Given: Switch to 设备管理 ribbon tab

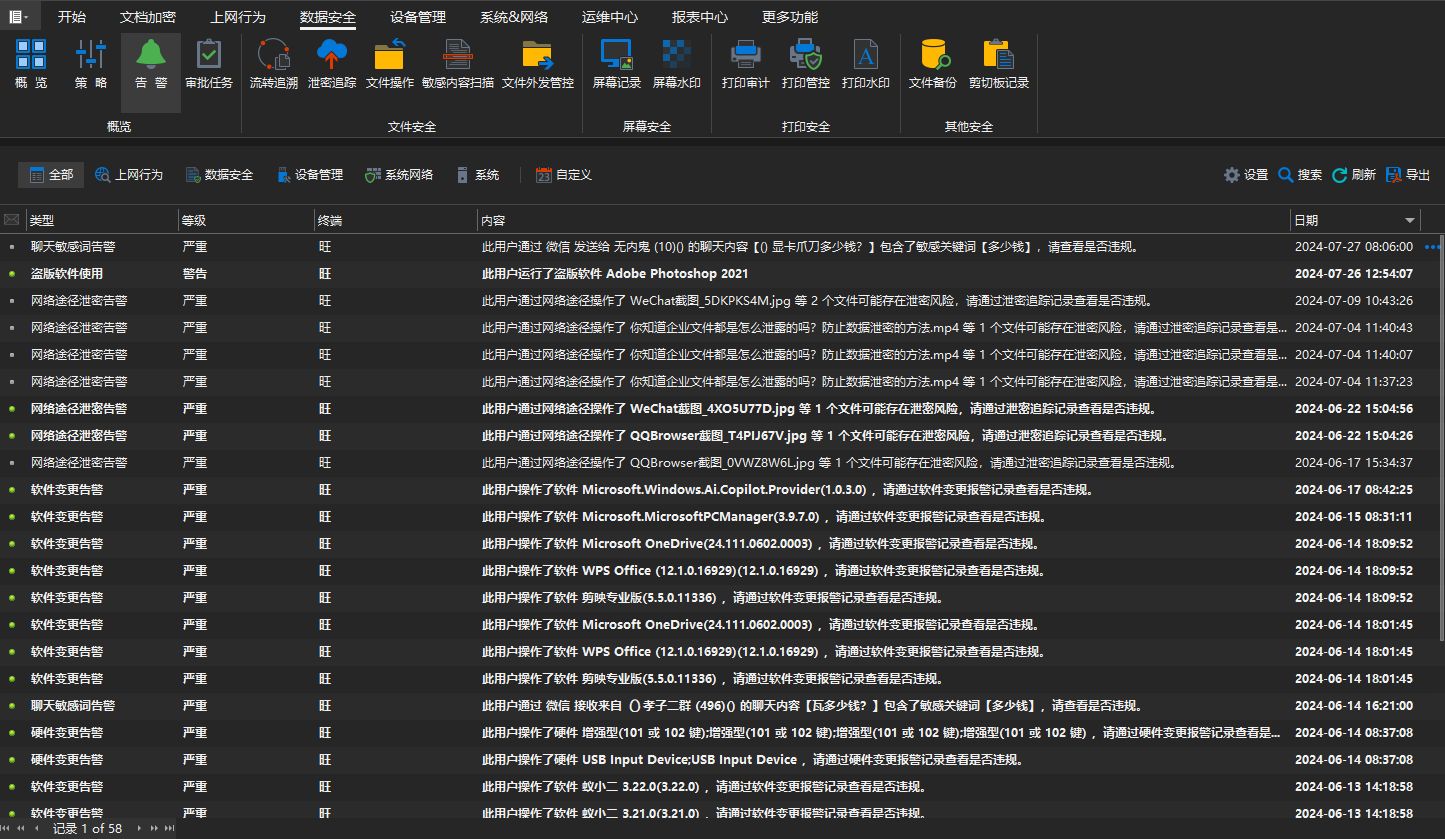Looking at the screenshot, I should 418,17.
